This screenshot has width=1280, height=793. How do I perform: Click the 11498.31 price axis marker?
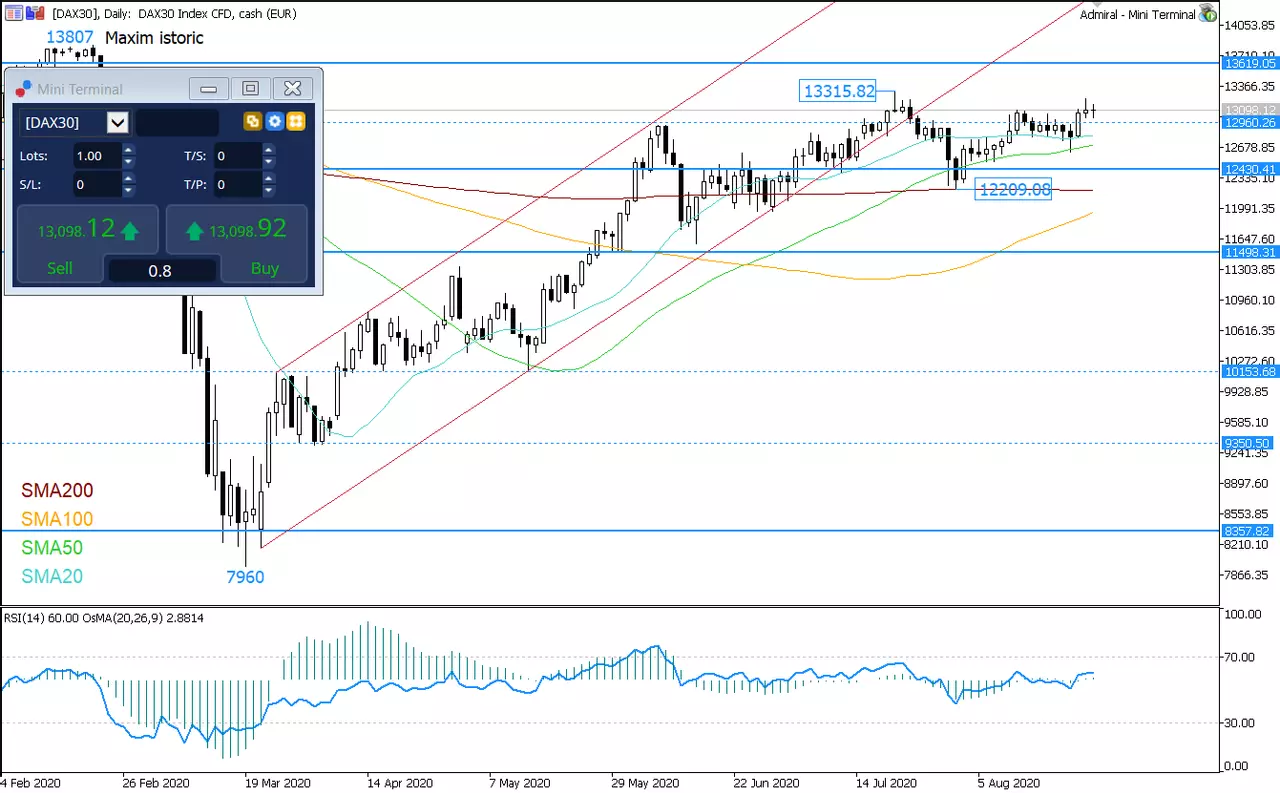tap(1250, 252)
